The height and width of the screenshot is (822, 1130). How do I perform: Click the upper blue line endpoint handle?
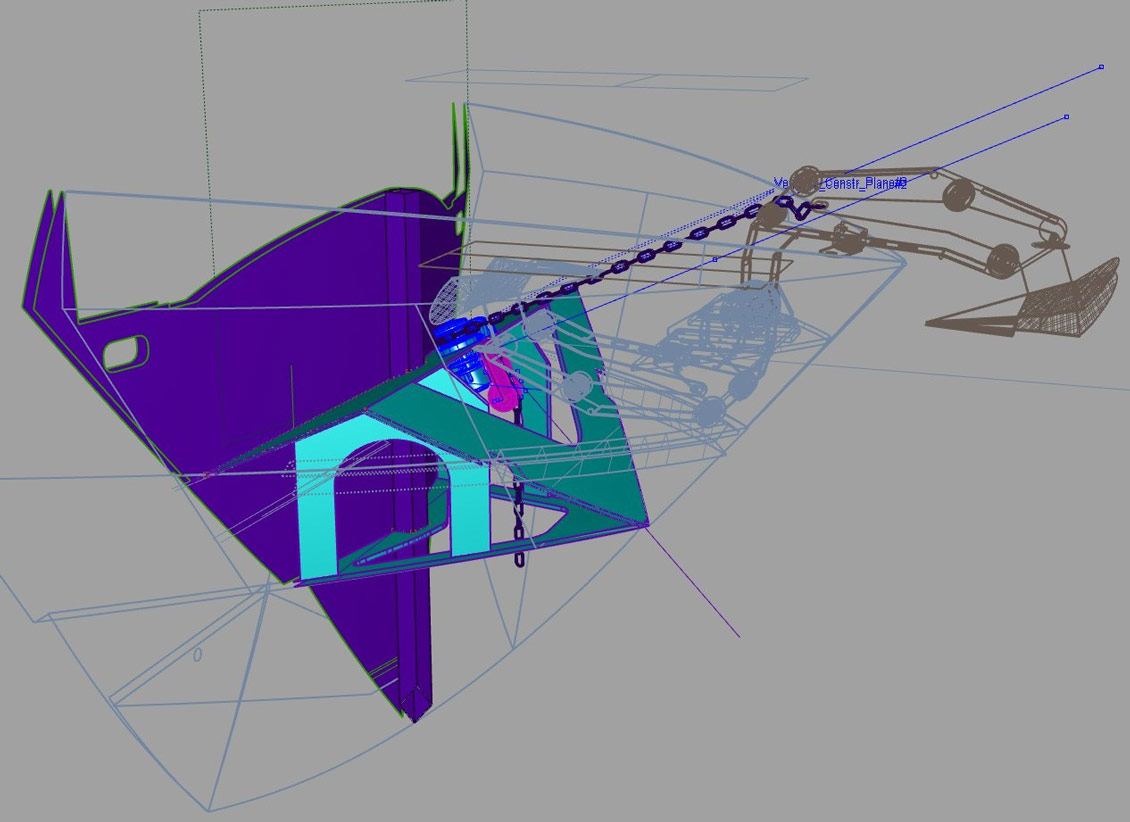1101,67
